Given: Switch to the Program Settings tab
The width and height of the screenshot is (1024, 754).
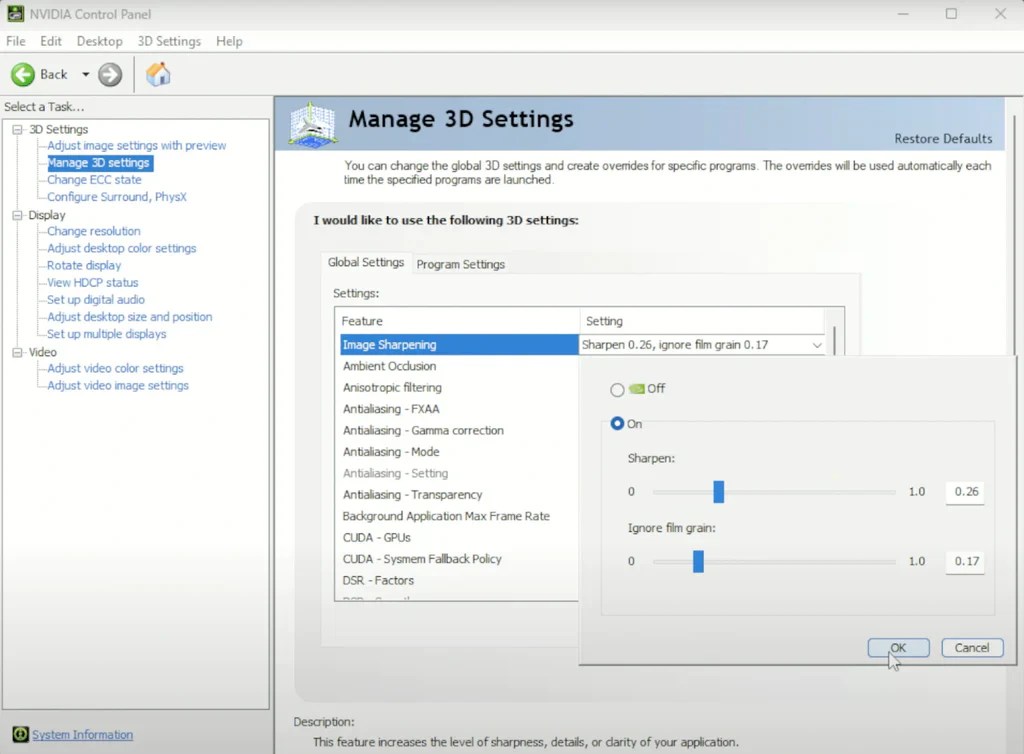Looking at the screenshot, I should [x=460, y=263].
